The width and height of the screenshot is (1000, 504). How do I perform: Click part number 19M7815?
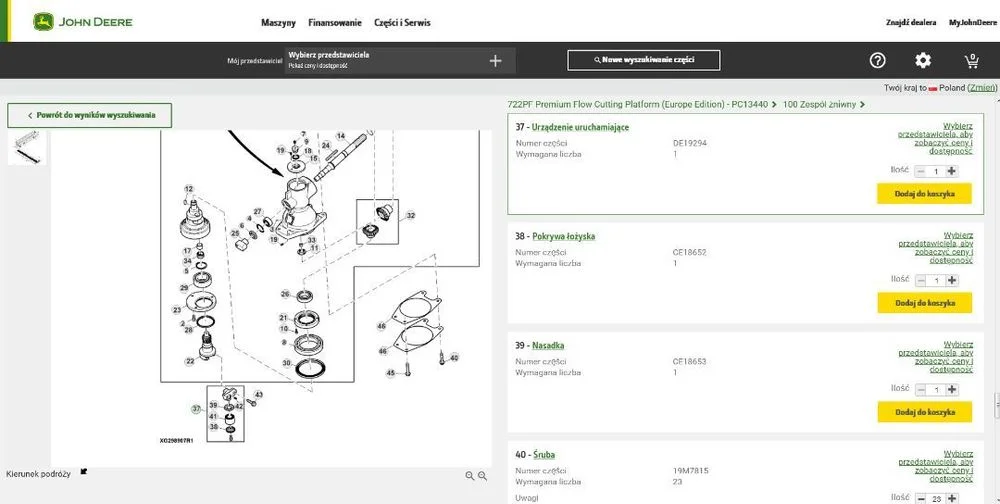pyautogui.click(x=691, y=471)
